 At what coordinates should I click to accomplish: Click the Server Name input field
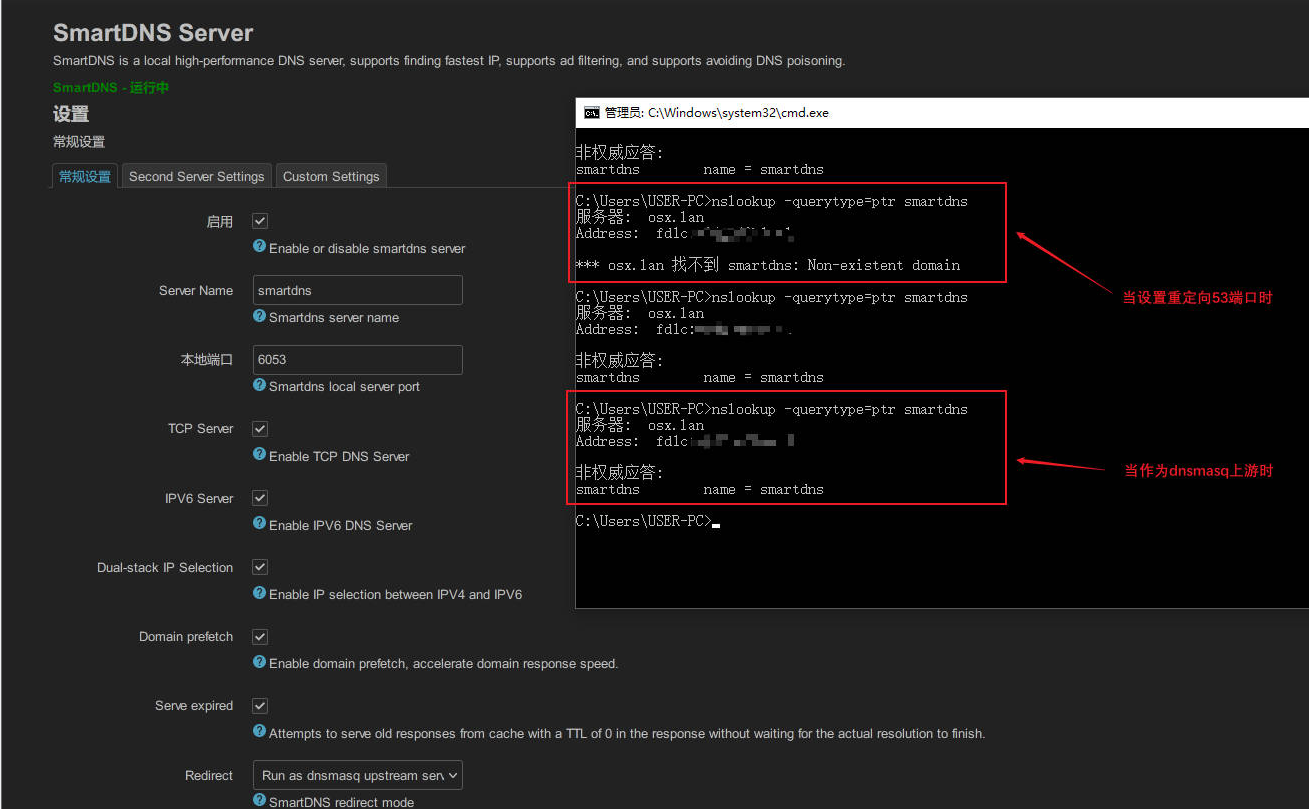tap(358, 290)
